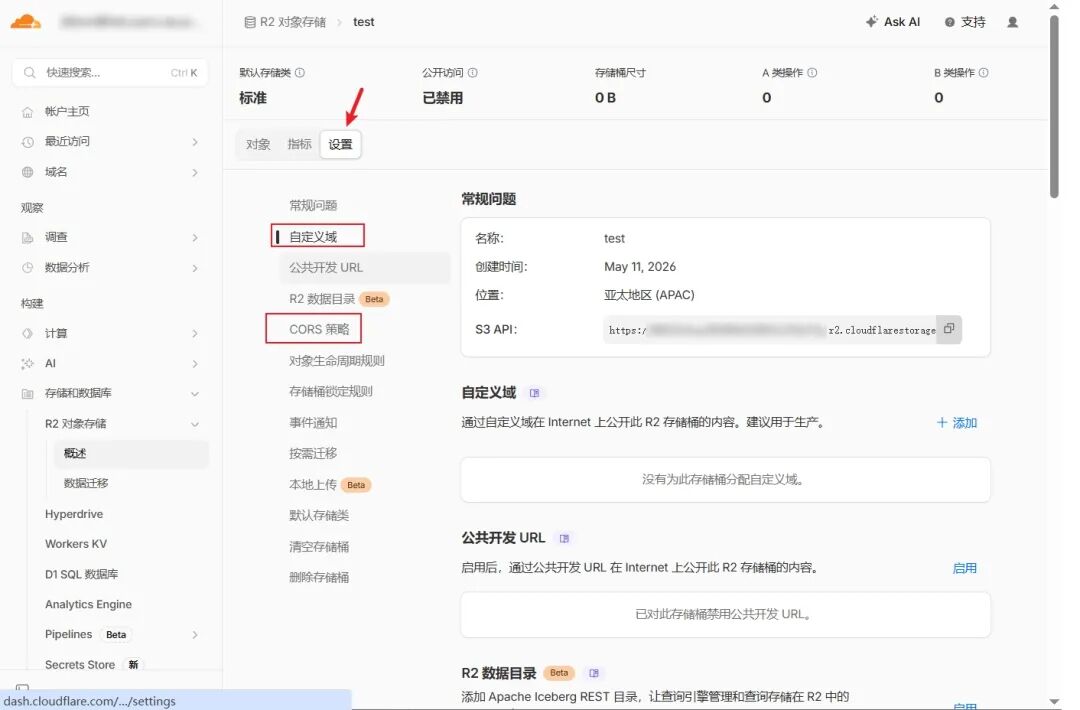This screenshot has width=1080, height=710.
Task: Click 添加 to add custom domain
Action: pos(957,423)
